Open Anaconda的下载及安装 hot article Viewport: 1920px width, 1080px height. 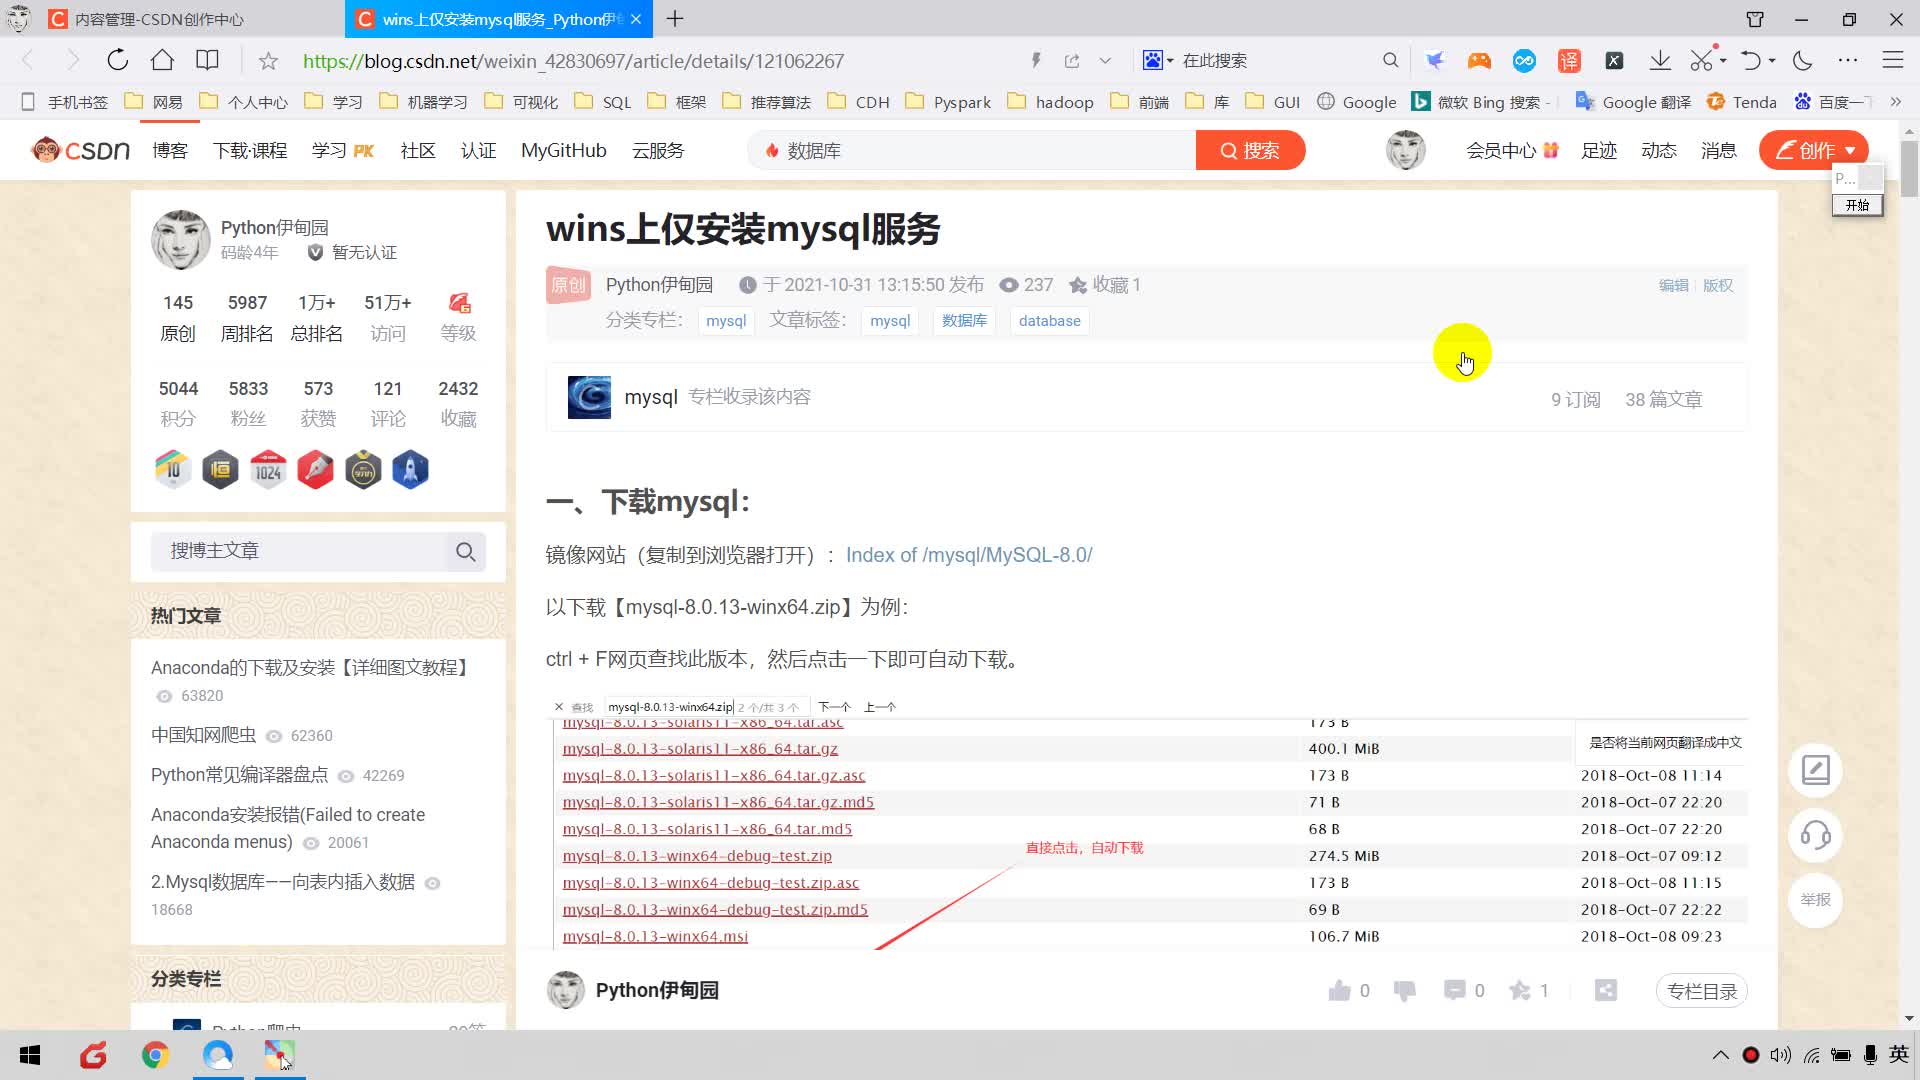pyautogui.click(x=313, y=668)
